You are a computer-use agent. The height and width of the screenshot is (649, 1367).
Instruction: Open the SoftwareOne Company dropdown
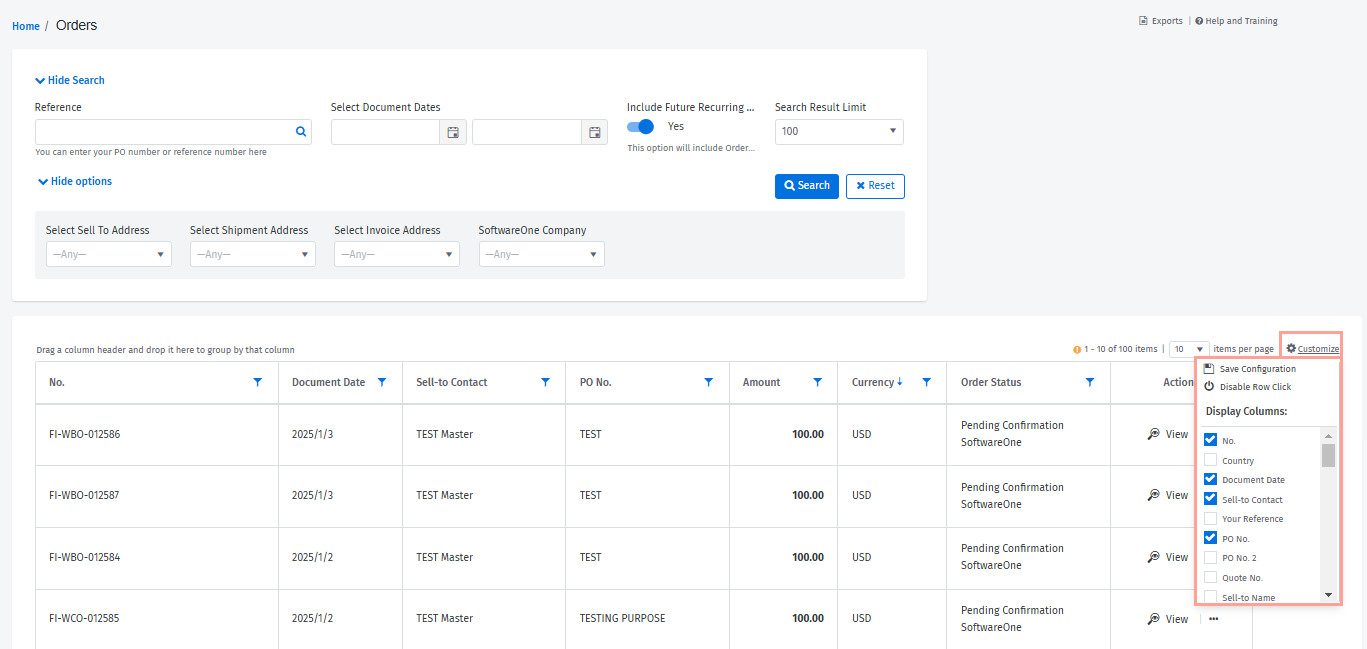pyautogui.click(x=541, y=254)
